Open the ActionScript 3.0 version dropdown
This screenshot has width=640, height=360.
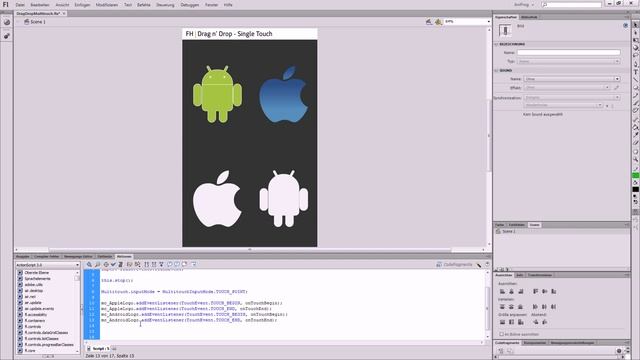pyautogui.click(x=47, y=265)
